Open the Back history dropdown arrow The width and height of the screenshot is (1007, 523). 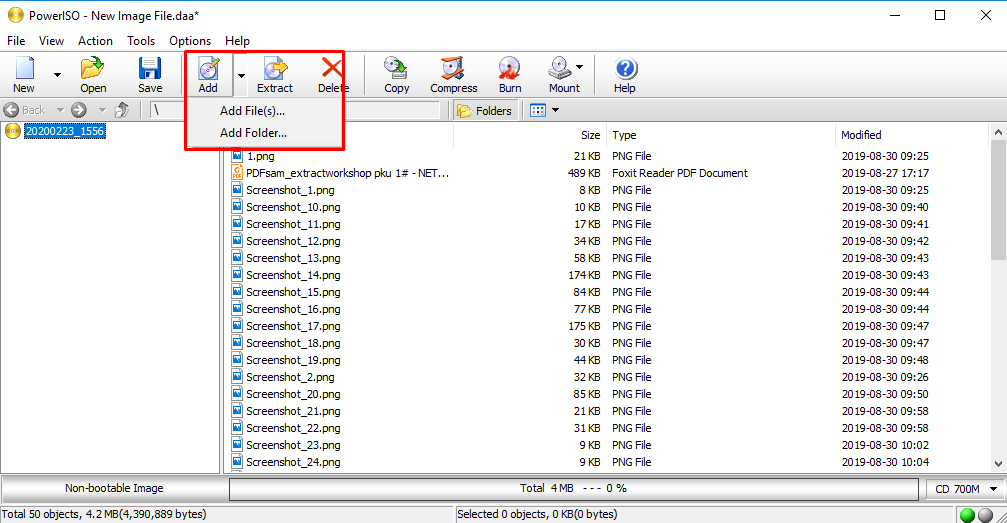(60, 110)
